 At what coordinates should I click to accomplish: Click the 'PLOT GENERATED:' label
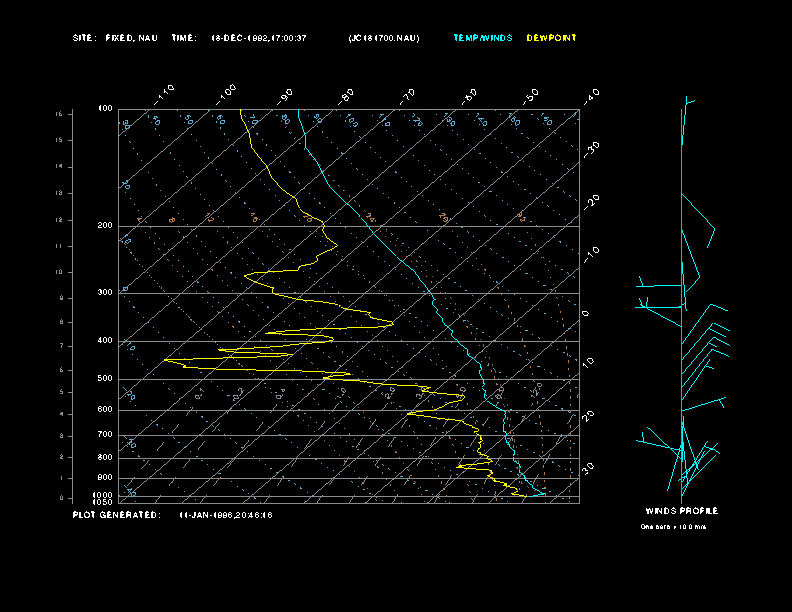tap(117, 515)
